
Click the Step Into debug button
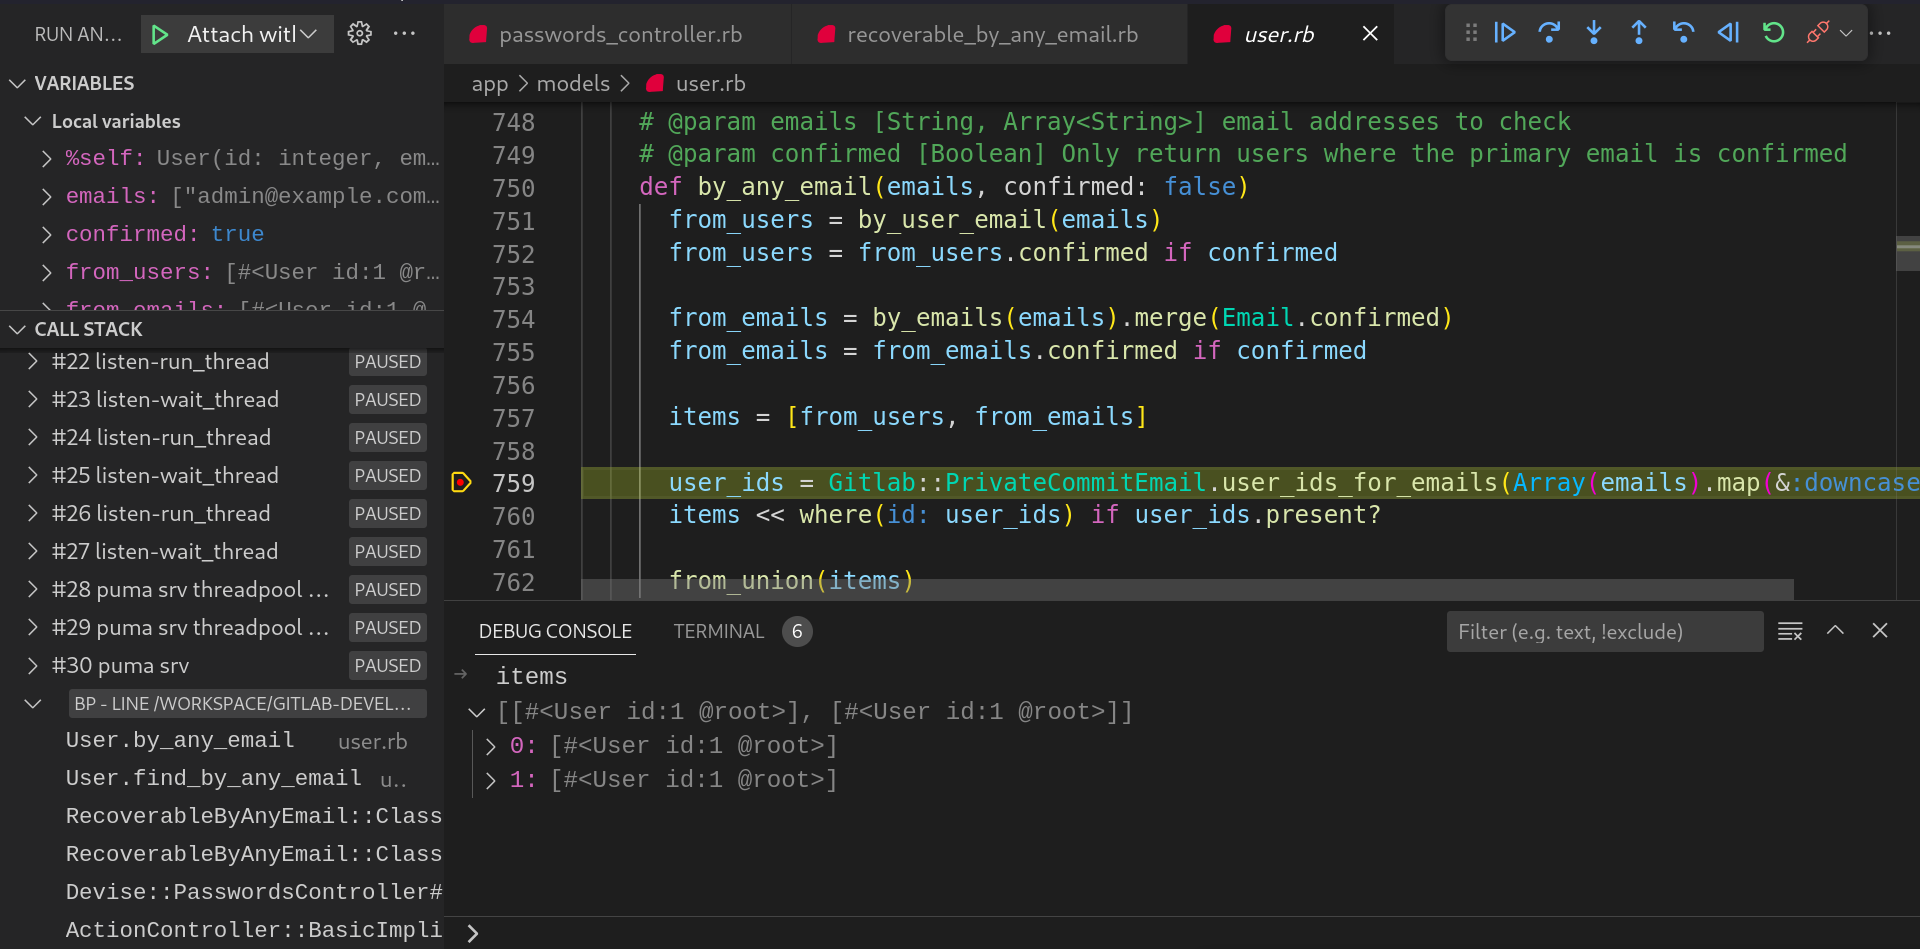1594,33
